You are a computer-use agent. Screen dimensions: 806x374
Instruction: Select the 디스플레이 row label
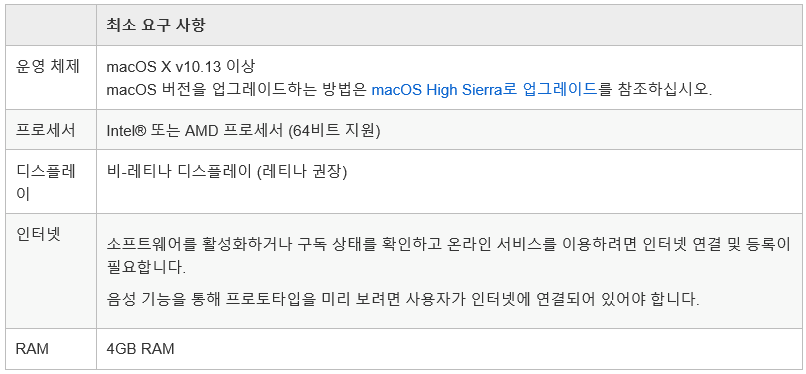point(46,183)
